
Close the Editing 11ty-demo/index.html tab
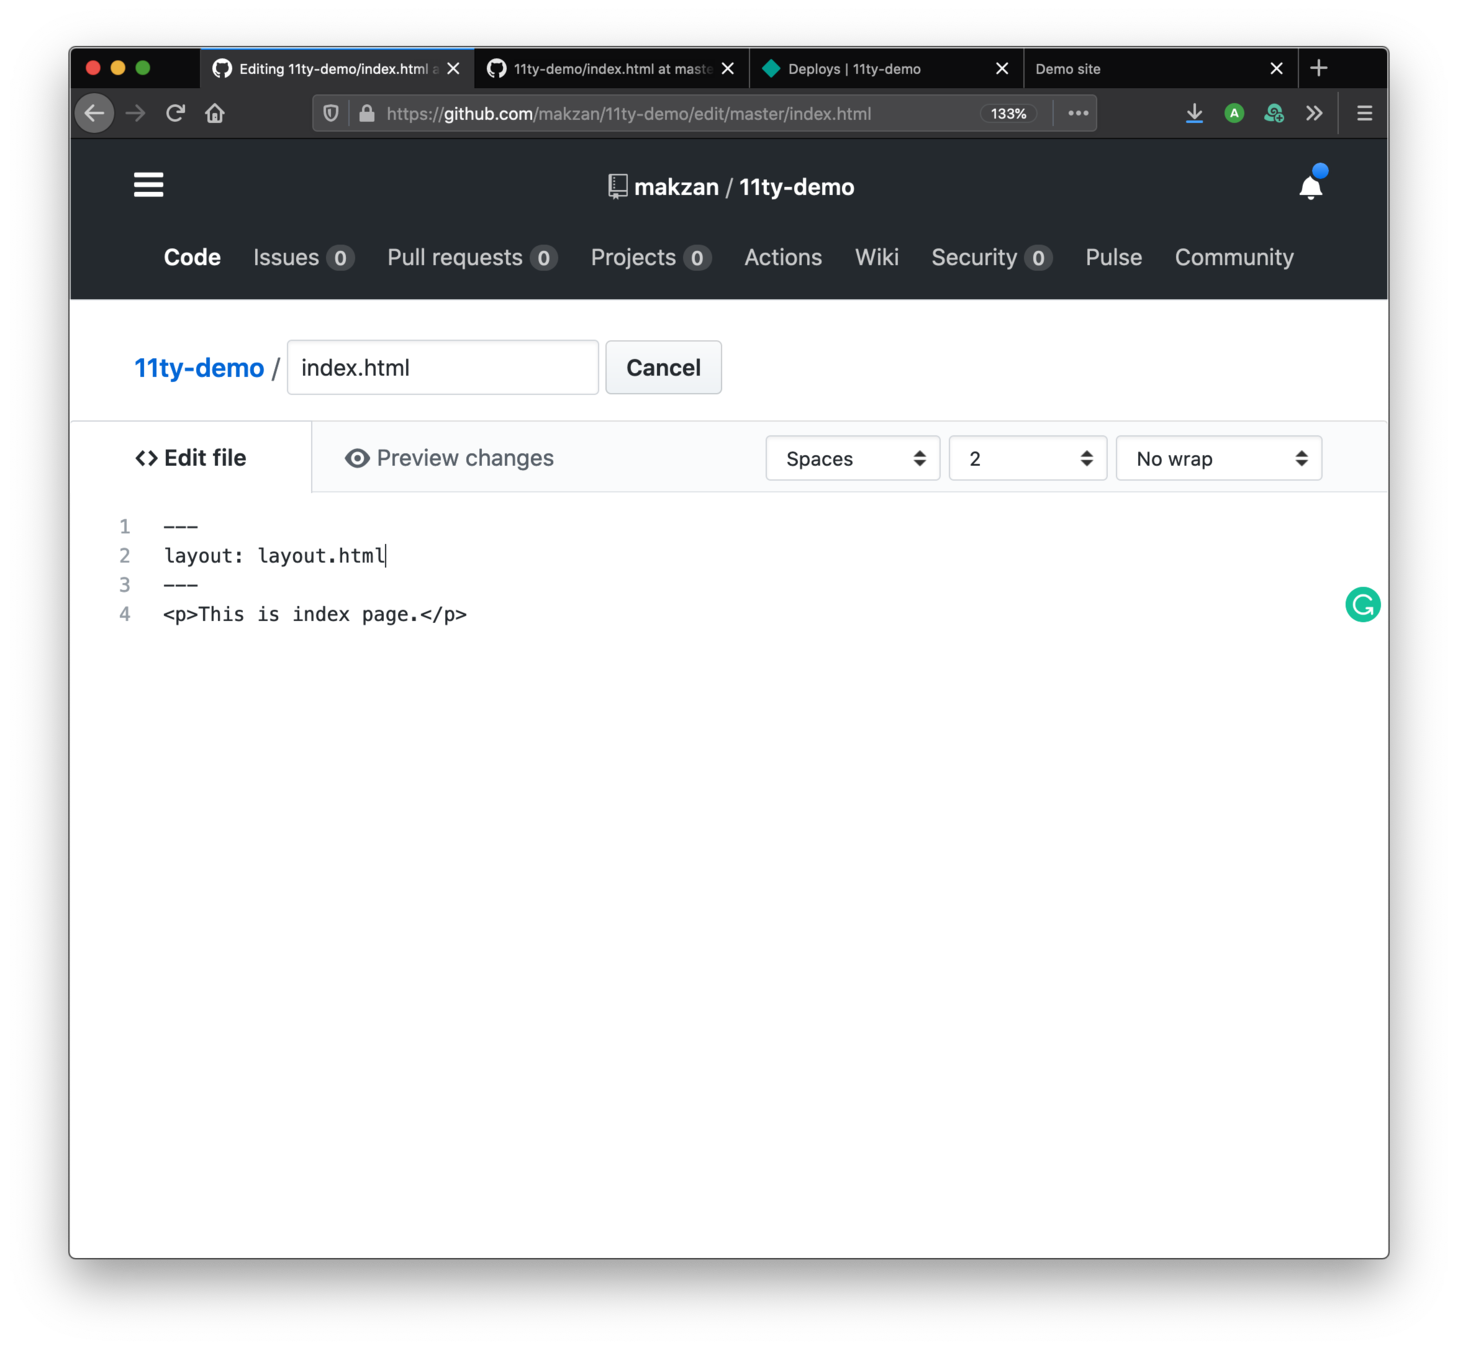[453, 68]
